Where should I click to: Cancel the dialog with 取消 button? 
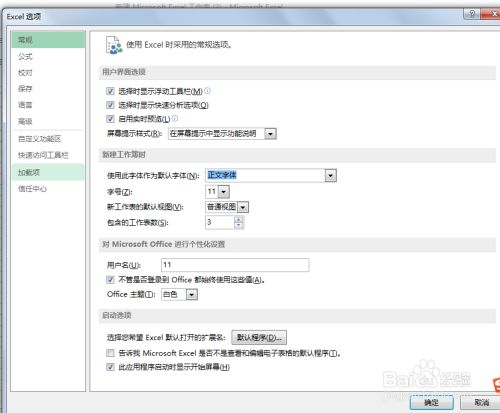coord(481,403)
